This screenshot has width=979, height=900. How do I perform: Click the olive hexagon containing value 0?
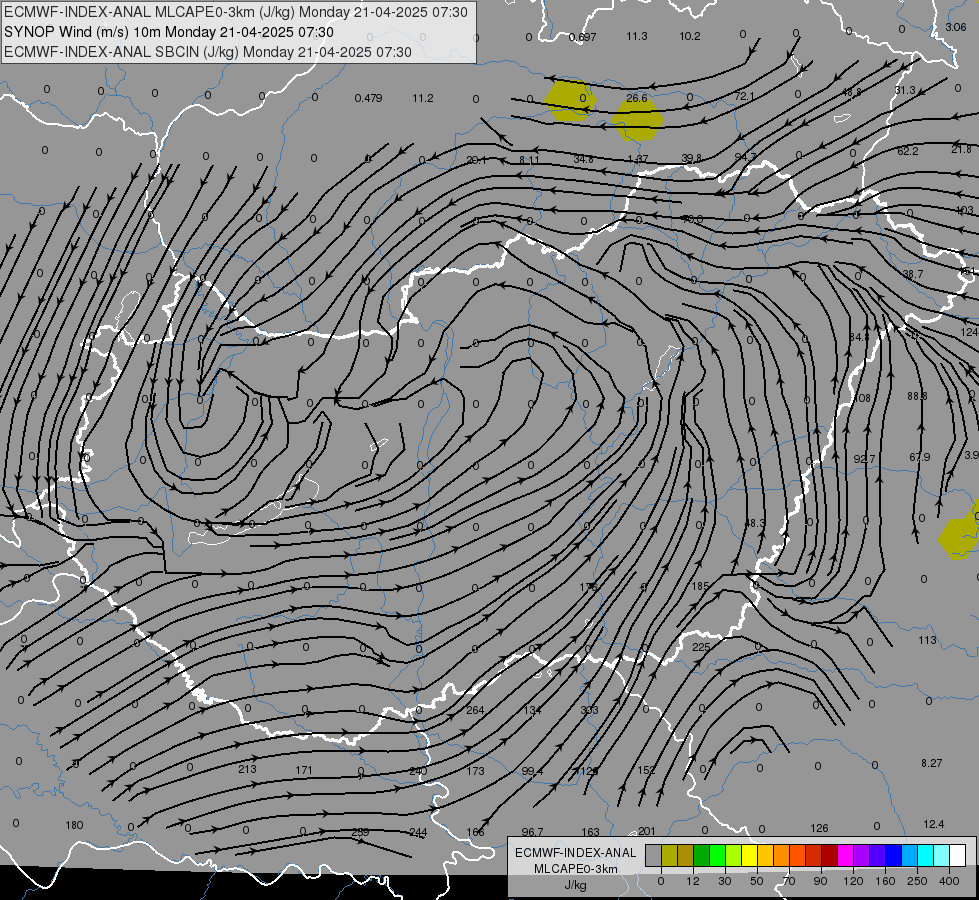(x=570, y=99)
